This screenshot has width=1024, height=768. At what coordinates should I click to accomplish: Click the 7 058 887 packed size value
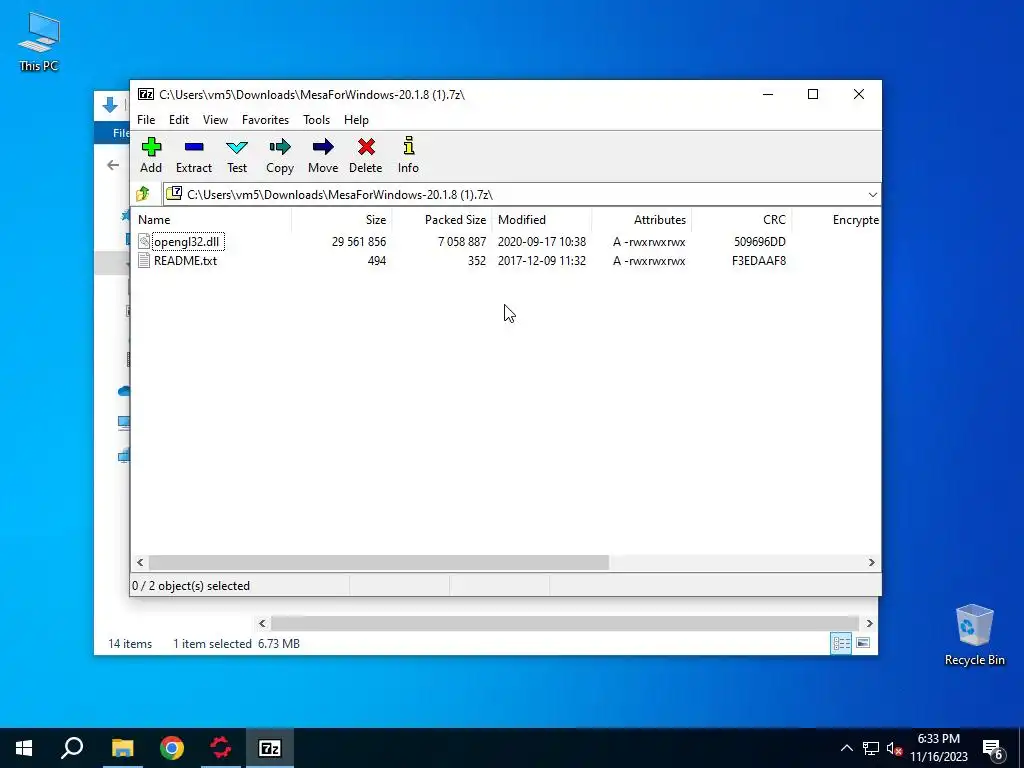point(462,242)
